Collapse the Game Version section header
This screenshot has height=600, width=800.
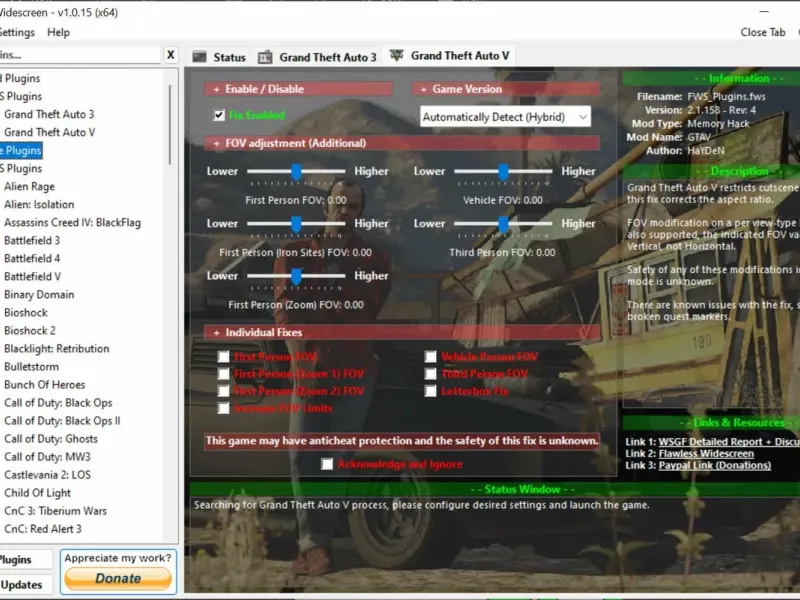pos(506,89)
